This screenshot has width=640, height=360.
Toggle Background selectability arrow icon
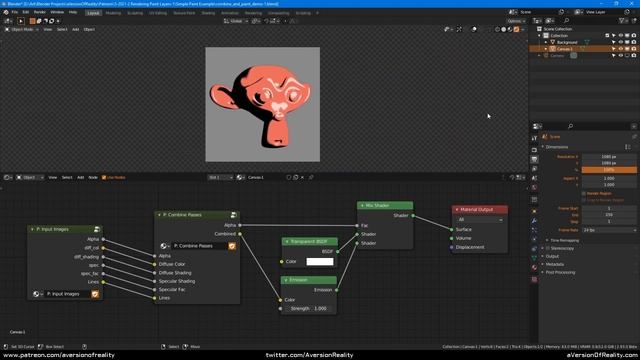tap(613, 42)
